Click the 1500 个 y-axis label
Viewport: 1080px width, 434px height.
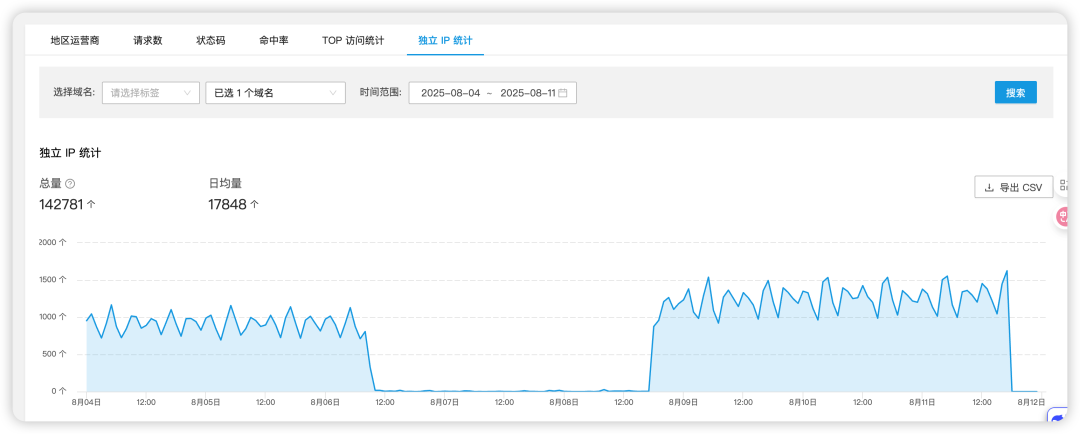tap(53, 280)
